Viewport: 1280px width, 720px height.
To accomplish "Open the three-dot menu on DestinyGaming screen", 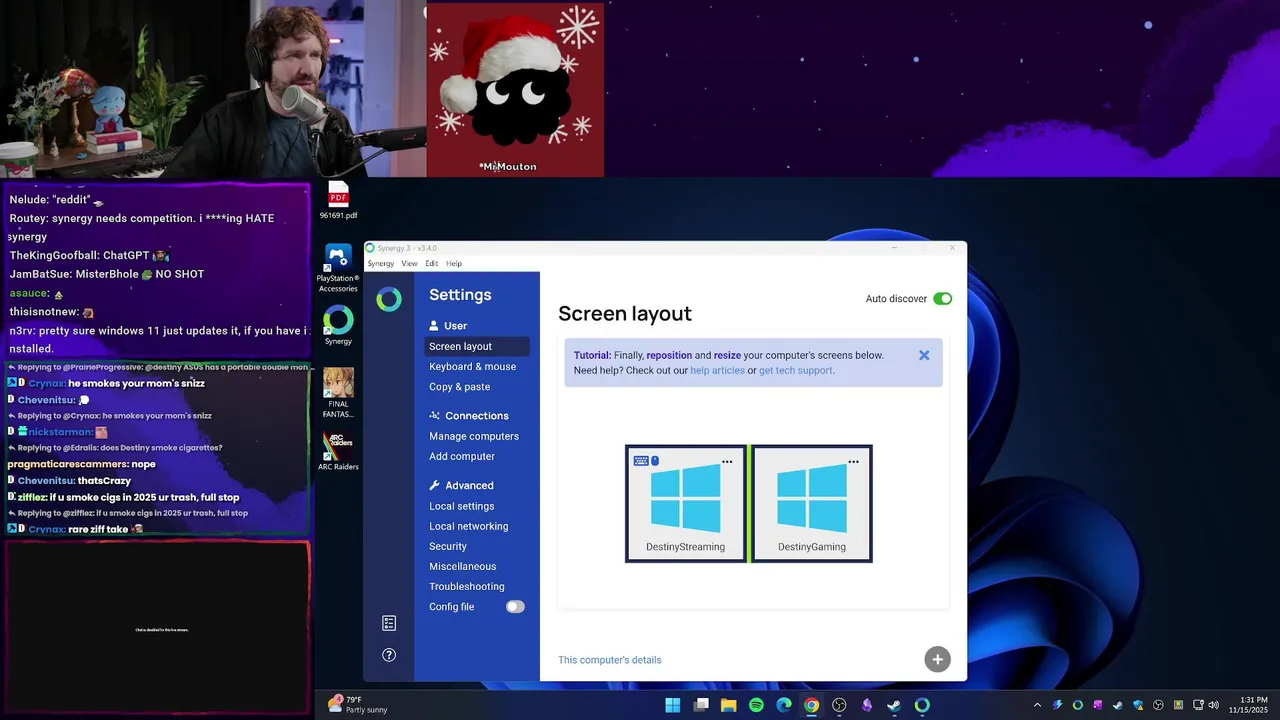I will click(853, 462).
